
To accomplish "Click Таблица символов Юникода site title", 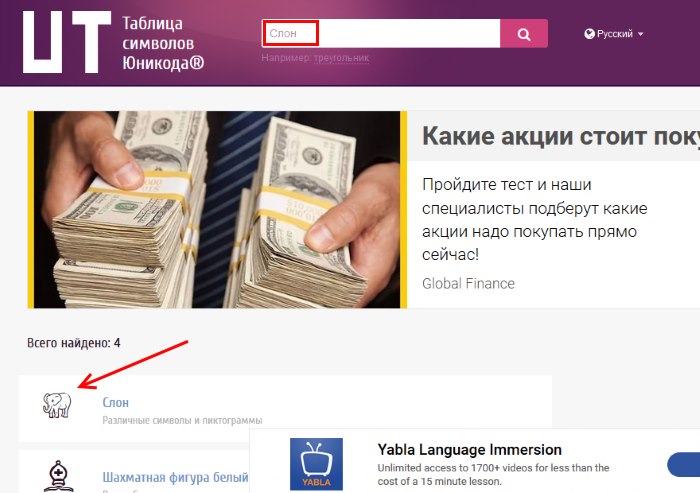I will (x=163, y=43).
